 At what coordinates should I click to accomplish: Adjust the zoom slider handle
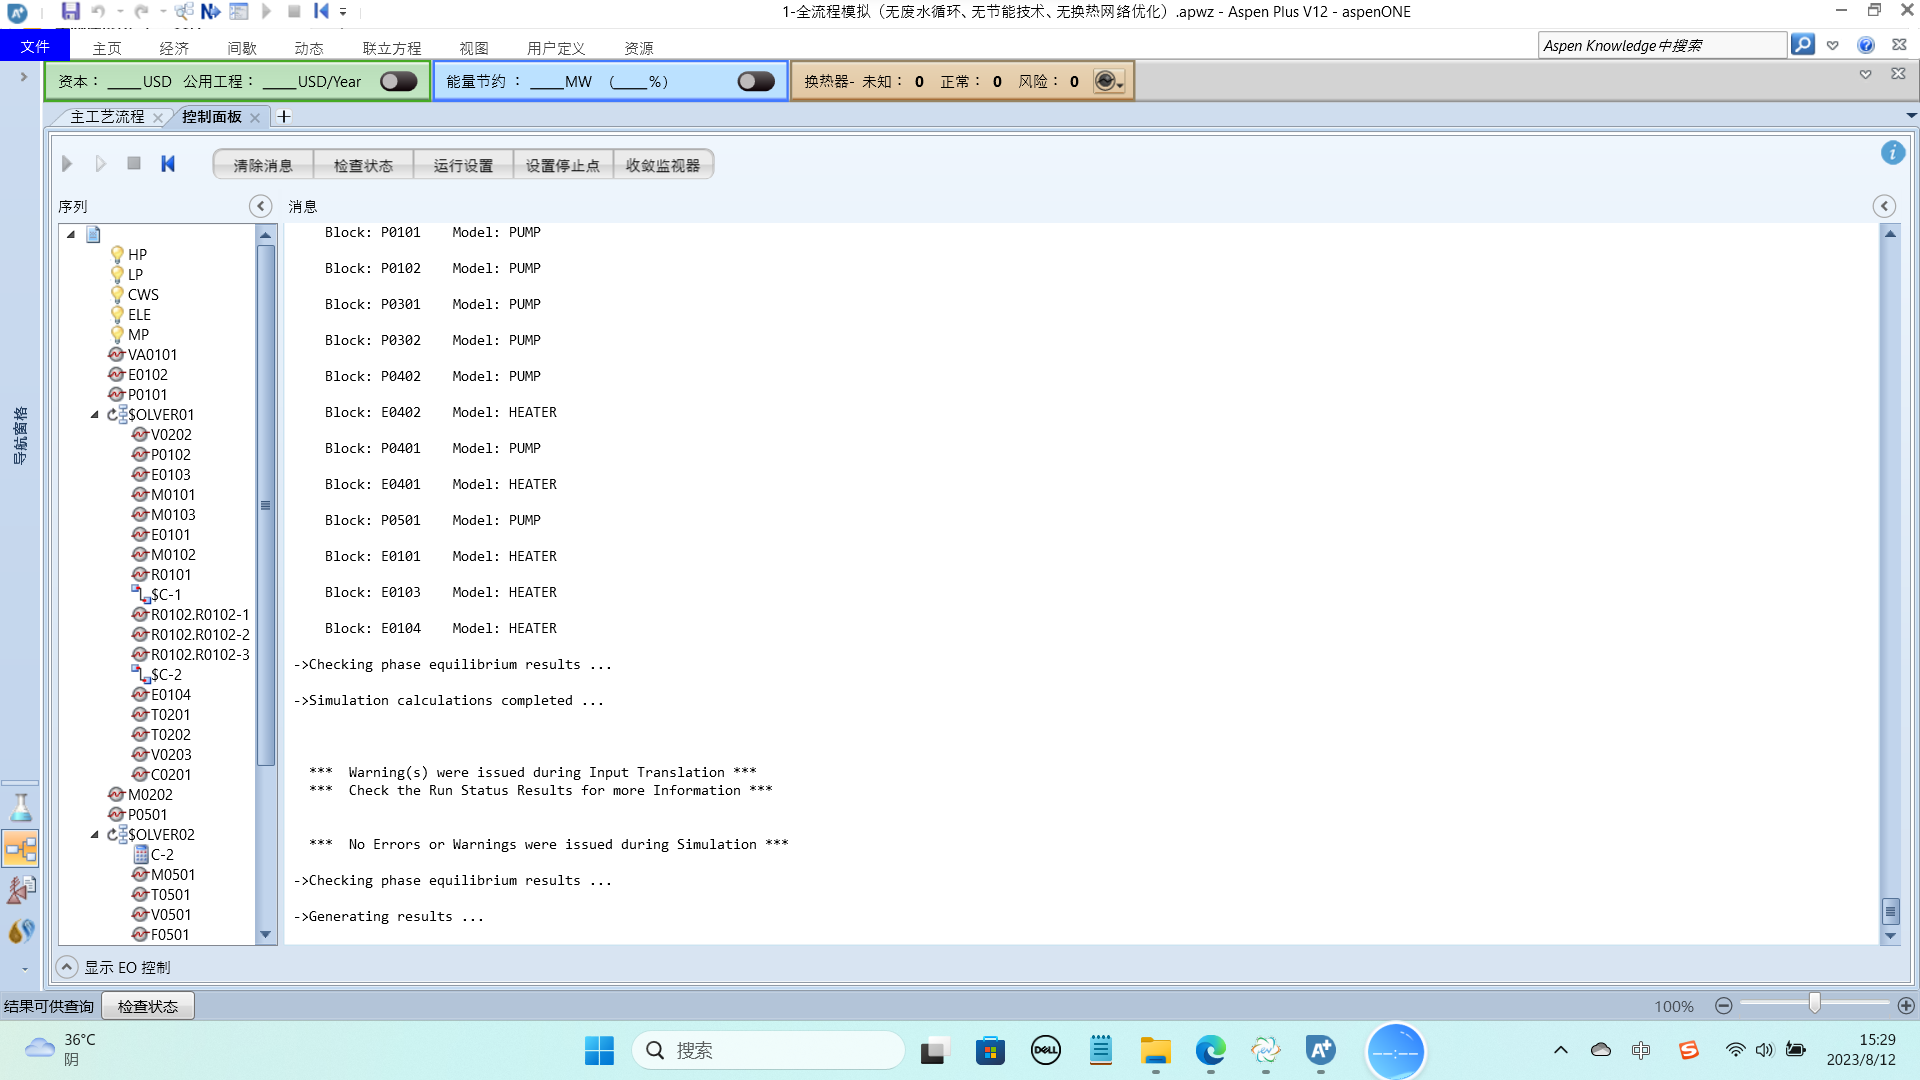click(x=1814, y=1004)
